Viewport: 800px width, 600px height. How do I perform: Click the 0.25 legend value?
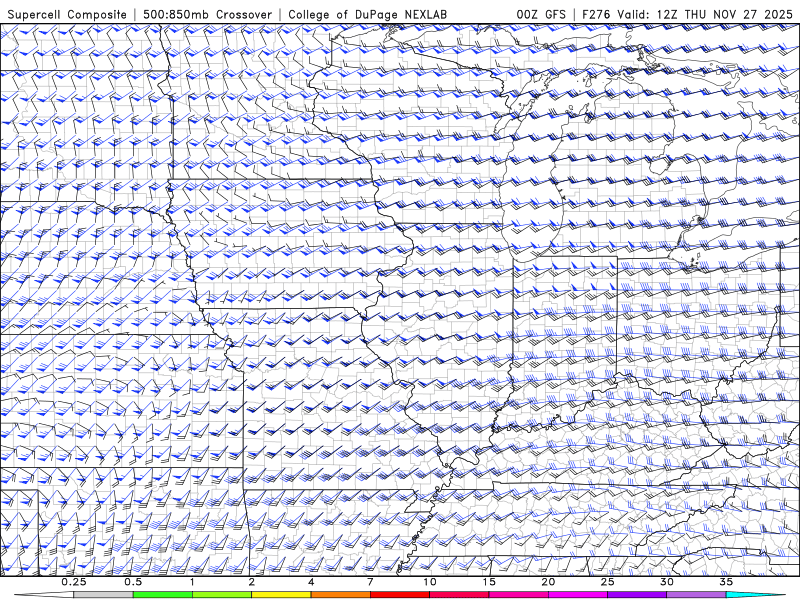click(74, 582)
